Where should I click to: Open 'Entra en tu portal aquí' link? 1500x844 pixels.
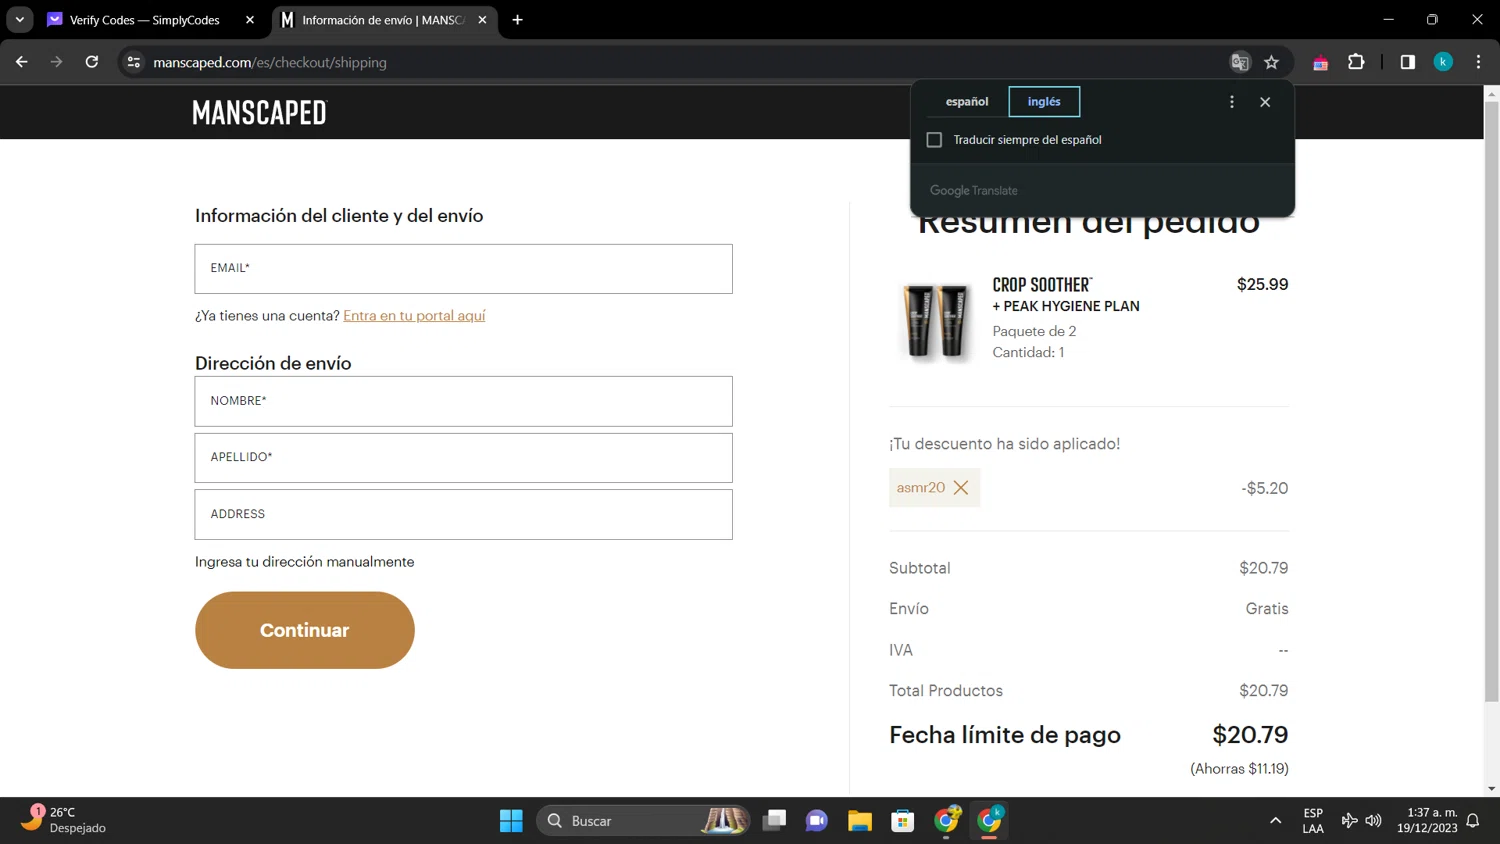pos(414,315)
